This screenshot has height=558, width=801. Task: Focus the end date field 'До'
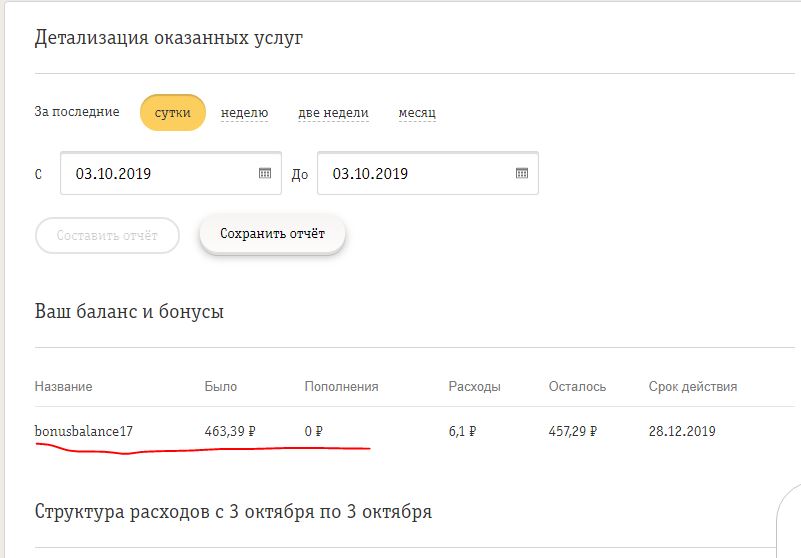point(428,173)
